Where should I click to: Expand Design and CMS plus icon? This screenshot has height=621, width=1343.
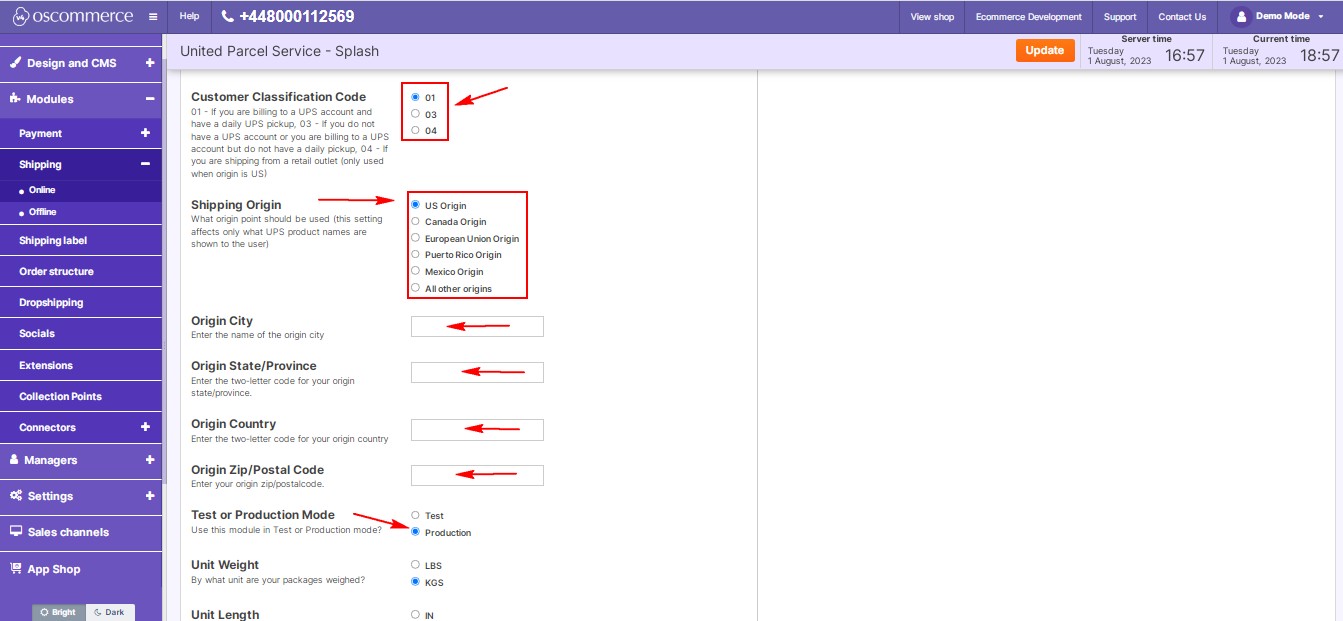click(x=150, y=63)
